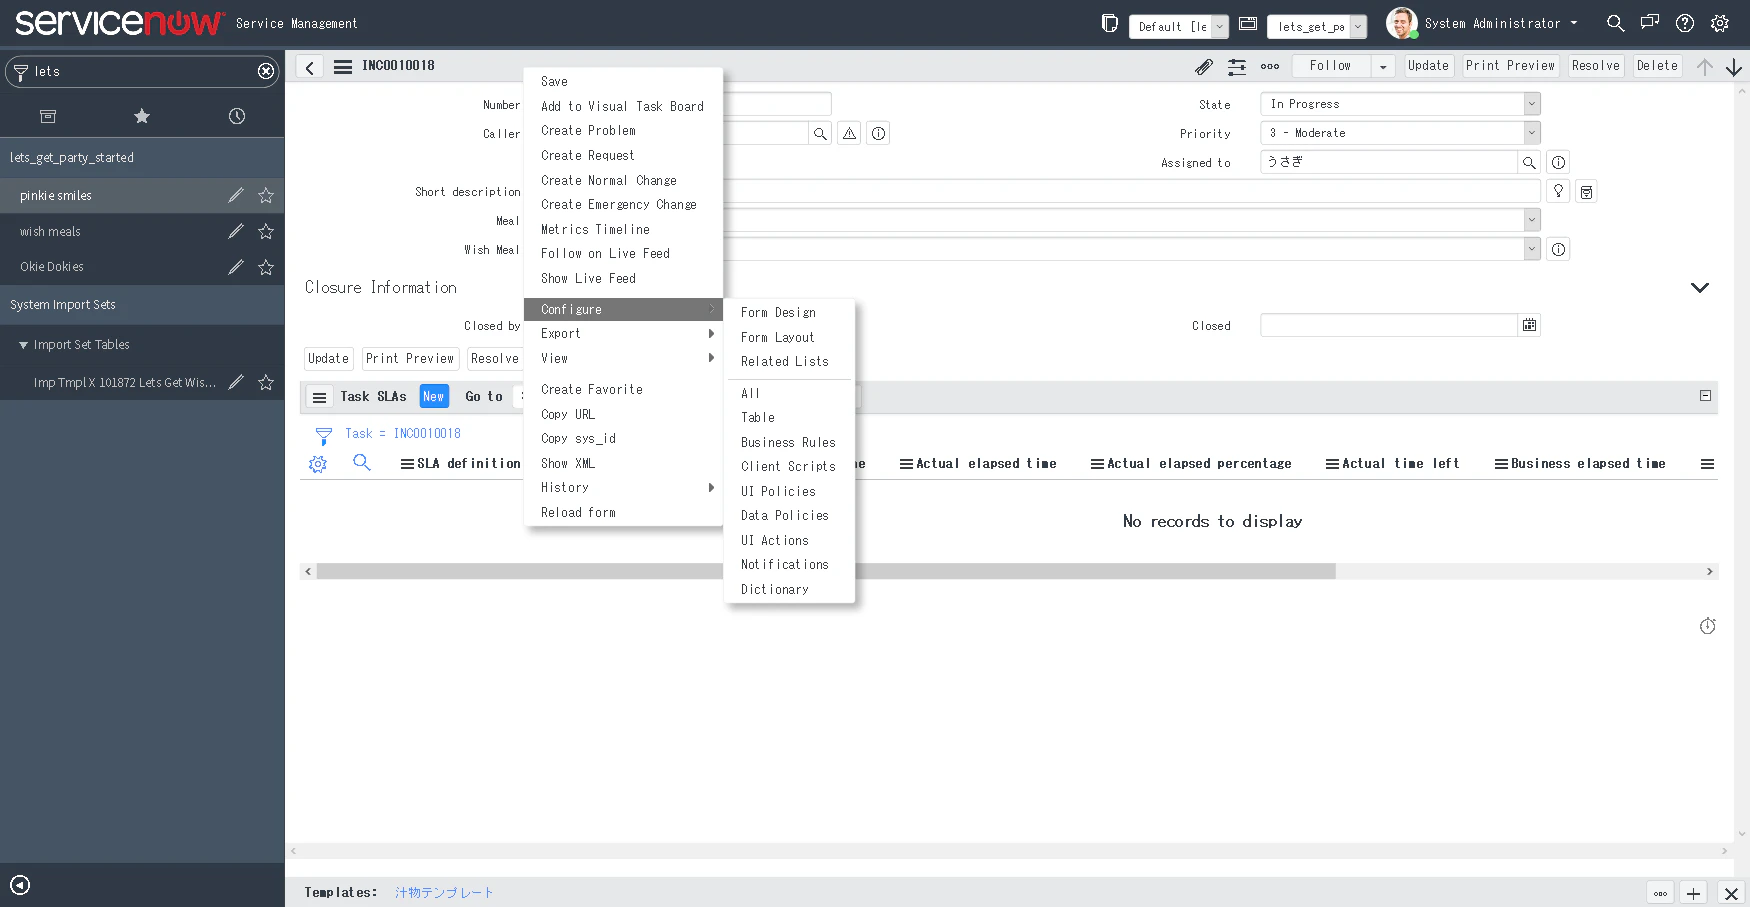
Task: Show related incidents warning icon
Action: click(x=849, y=133)
